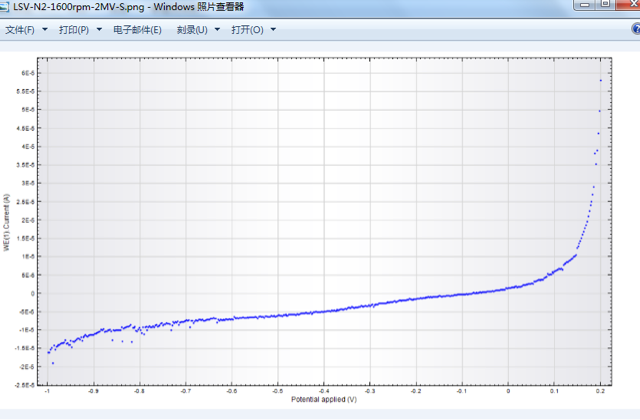Screen dimensions: 640x420
Task: Open the 打开(O) menu
Action: tap(247, 30)
